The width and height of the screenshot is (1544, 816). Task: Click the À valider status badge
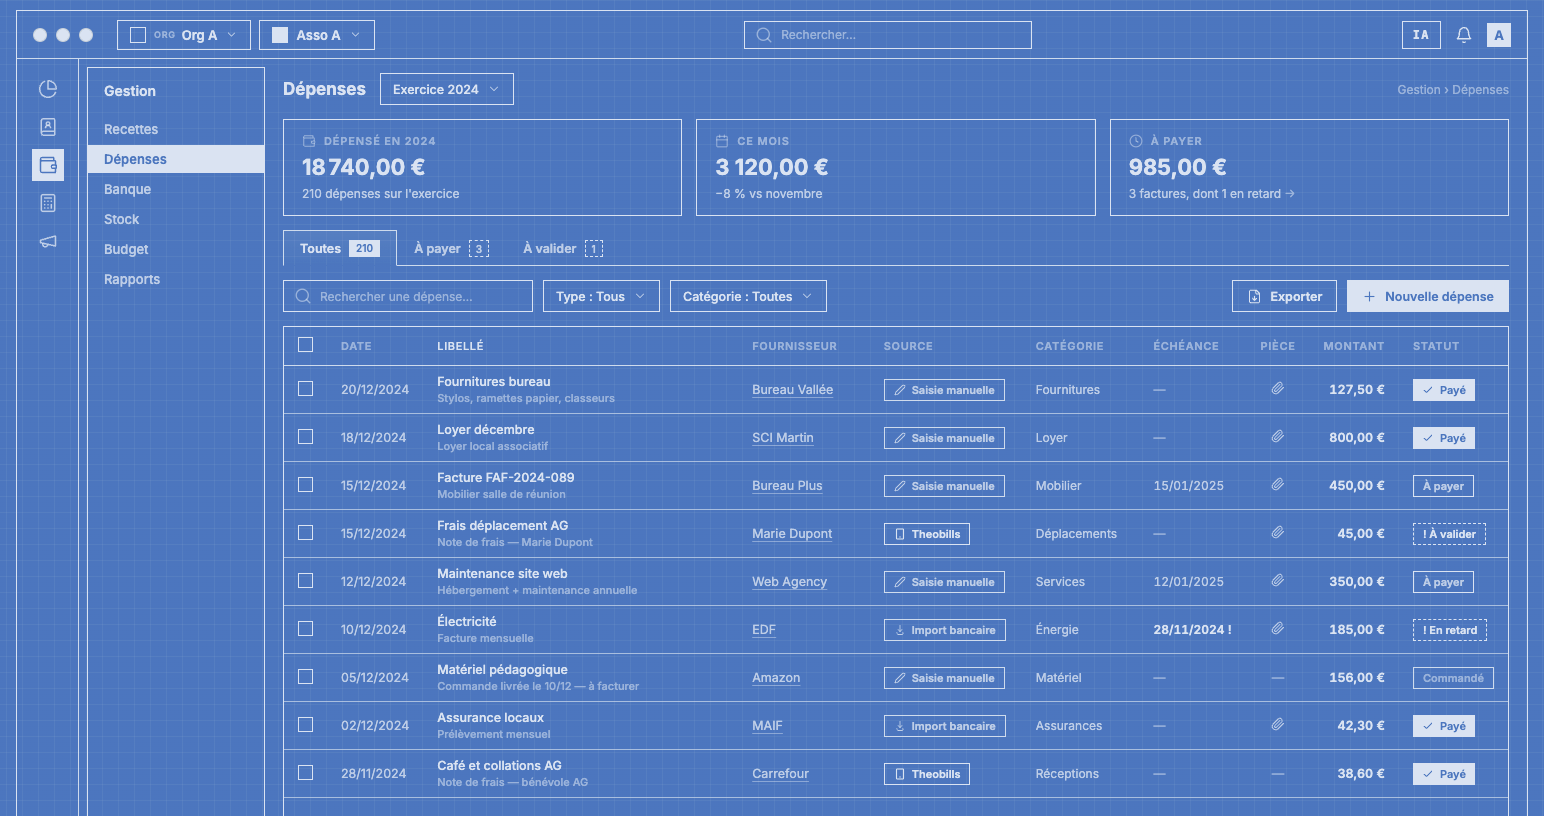tap(1449, 534)
